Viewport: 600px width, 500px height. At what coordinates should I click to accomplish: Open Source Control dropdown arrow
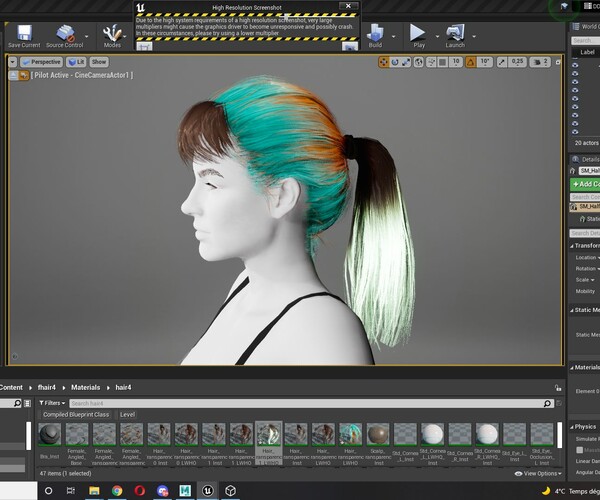click(87, 36)
